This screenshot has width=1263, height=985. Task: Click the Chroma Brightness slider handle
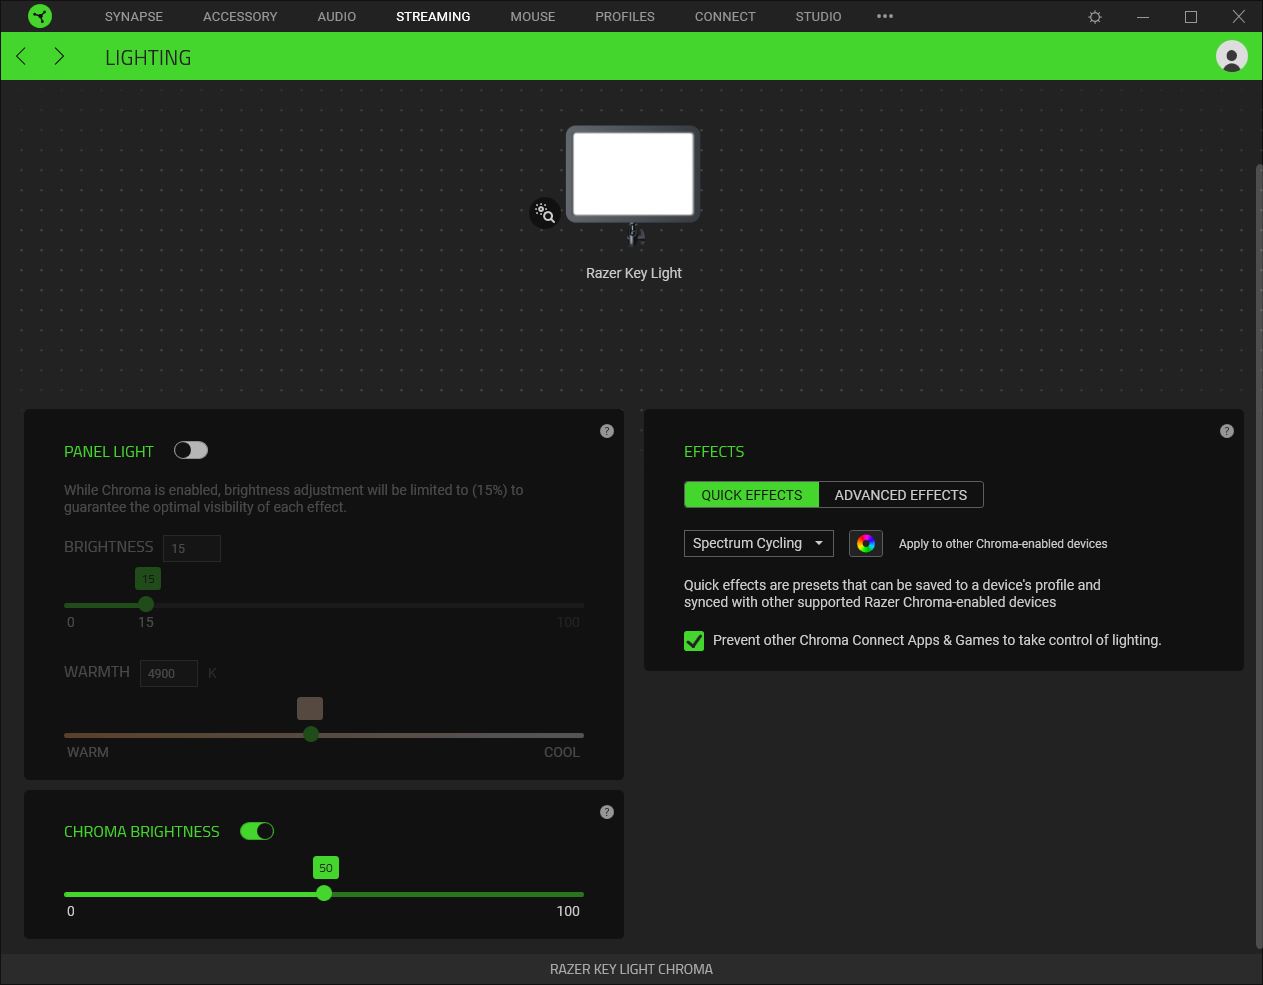coord(324,894)
